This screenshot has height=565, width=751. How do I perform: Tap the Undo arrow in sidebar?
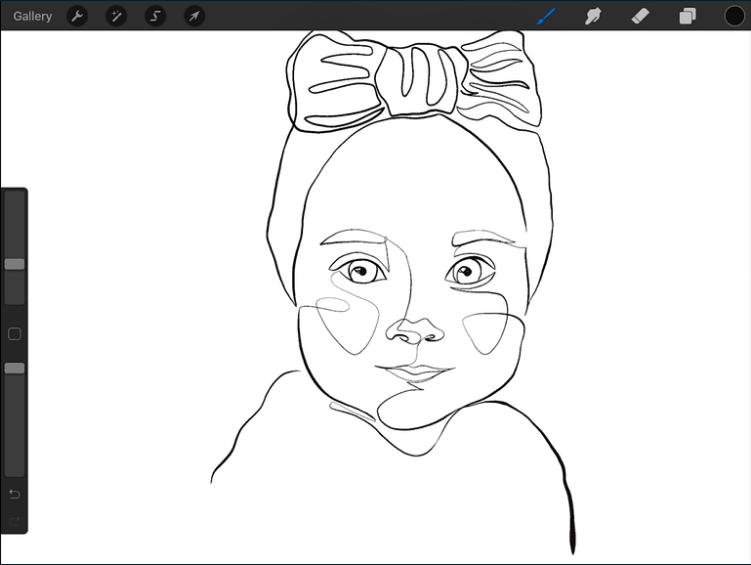pyautogui.click(x=14, y=495)
